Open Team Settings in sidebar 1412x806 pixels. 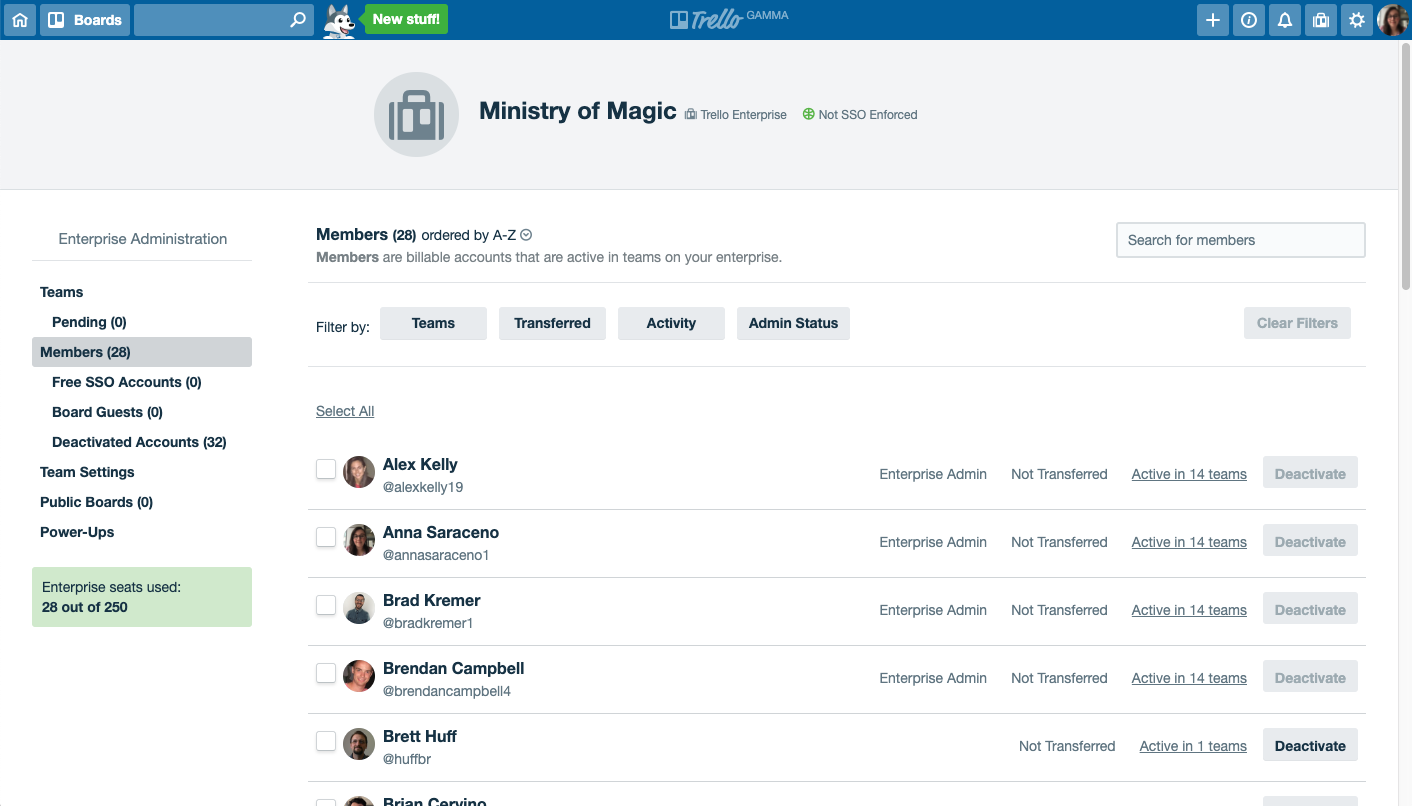[87, 472]
